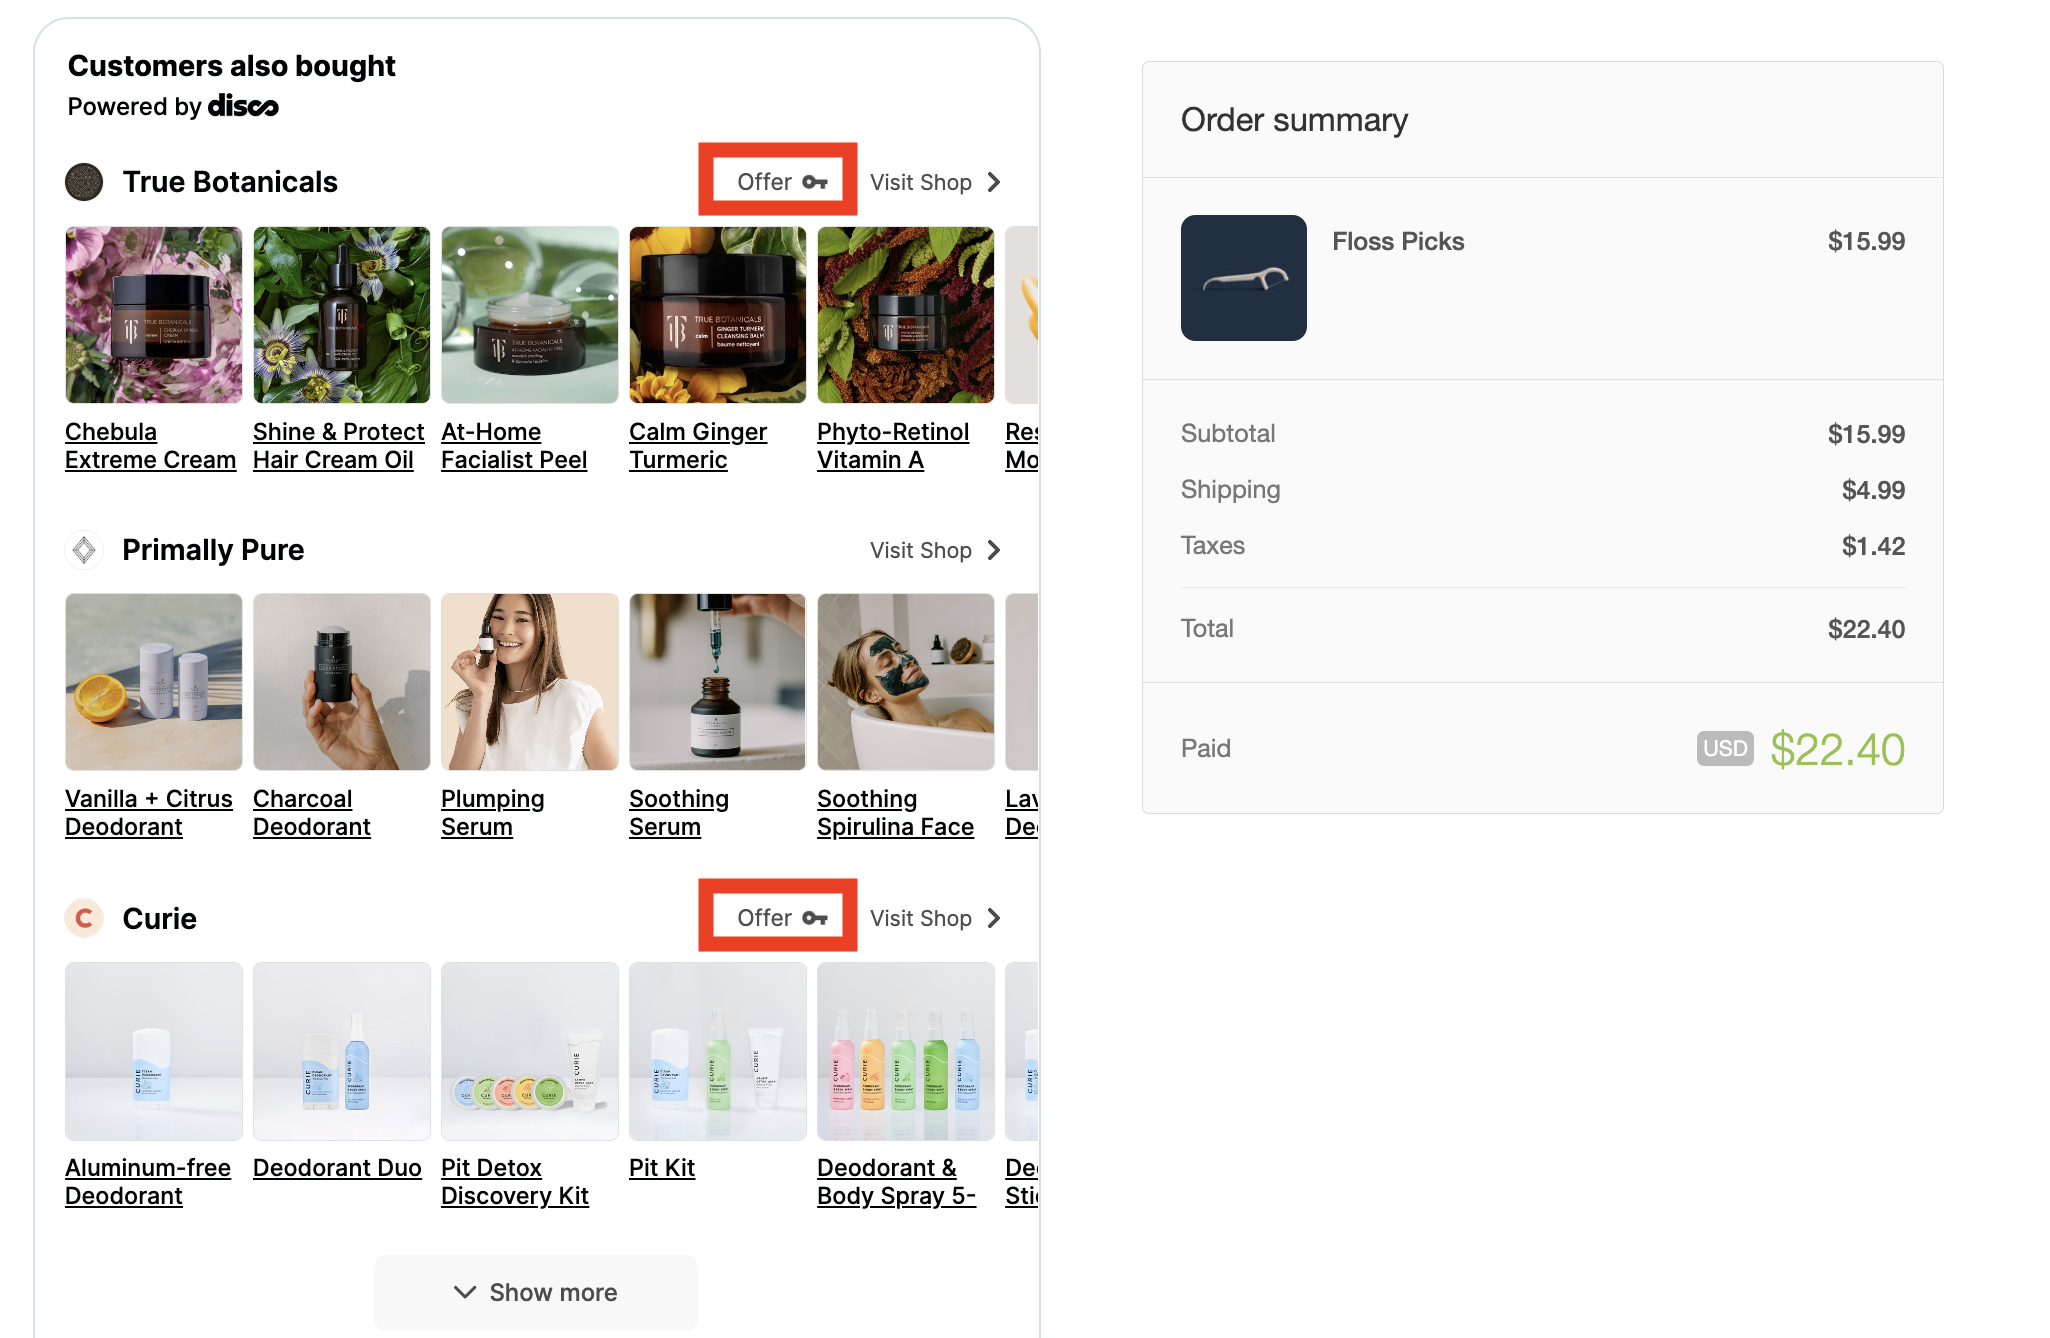Click the Phyto-Retinol Vitamin A link

click(x=893, y=446)
